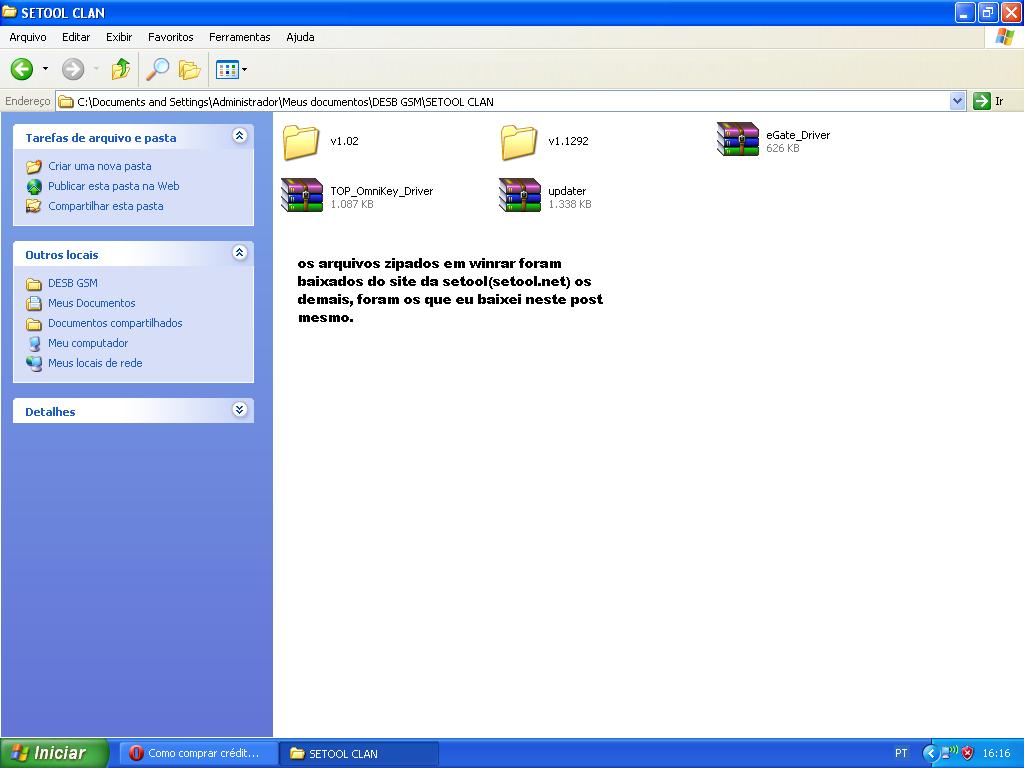
Task: Click the PT language indicator
Action: point(901,753)
